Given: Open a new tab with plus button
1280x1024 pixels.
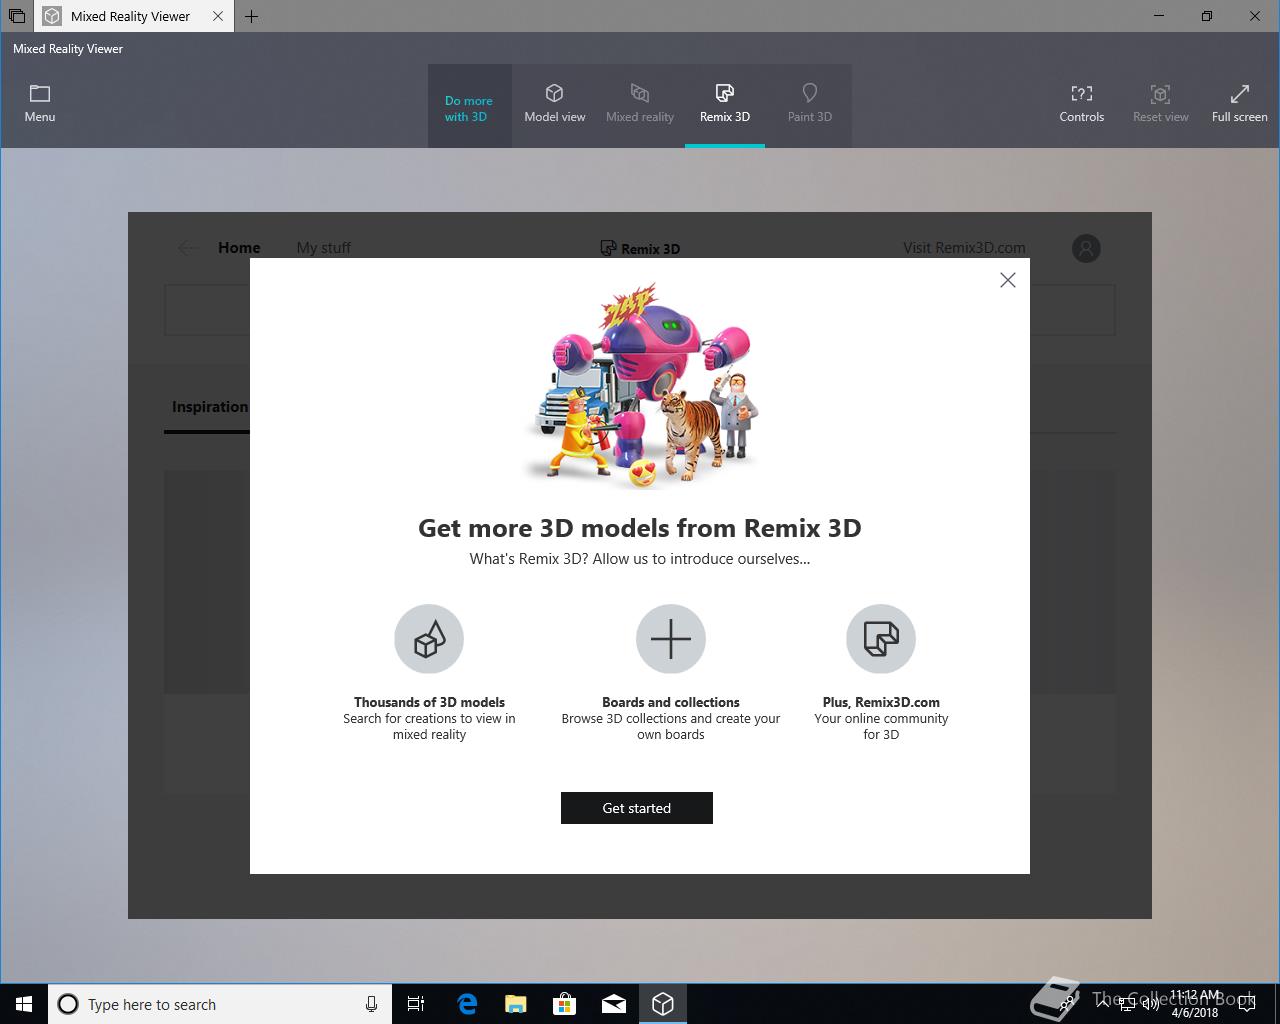Looking at the screenshot, I should tap(252, 16).
